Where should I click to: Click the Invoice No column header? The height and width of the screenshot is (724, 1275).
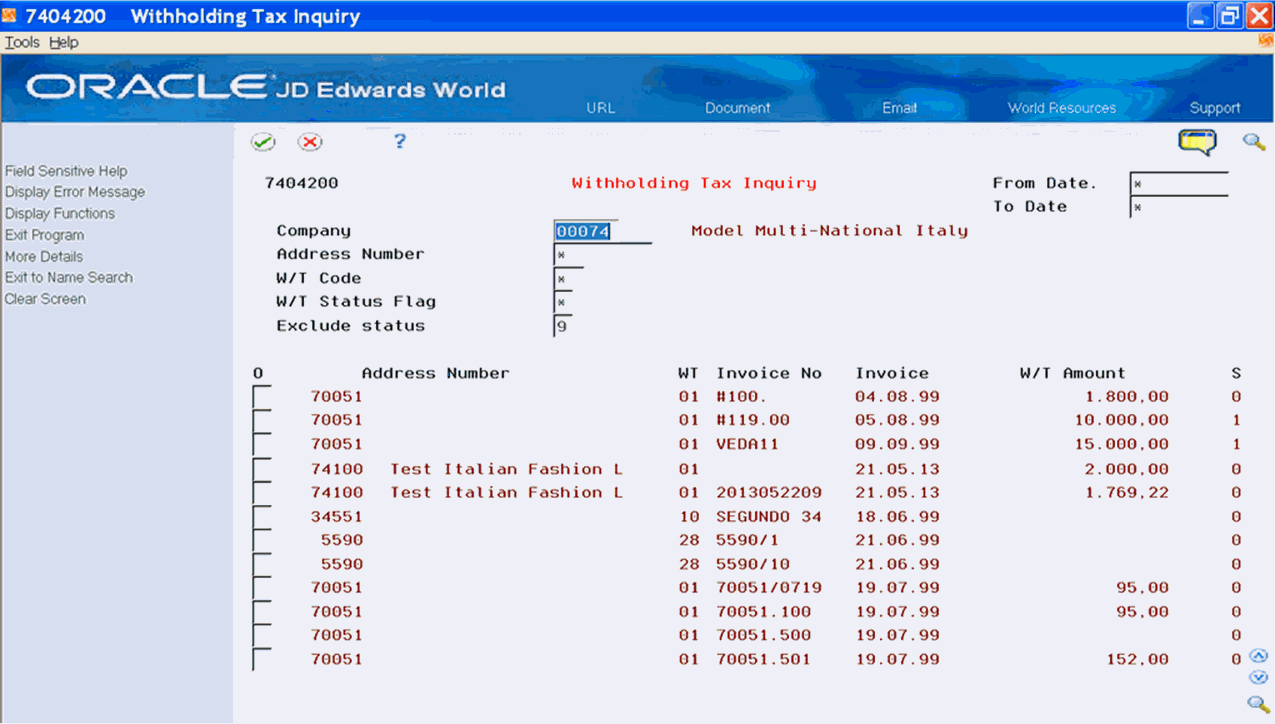click(x=769, y=373)
